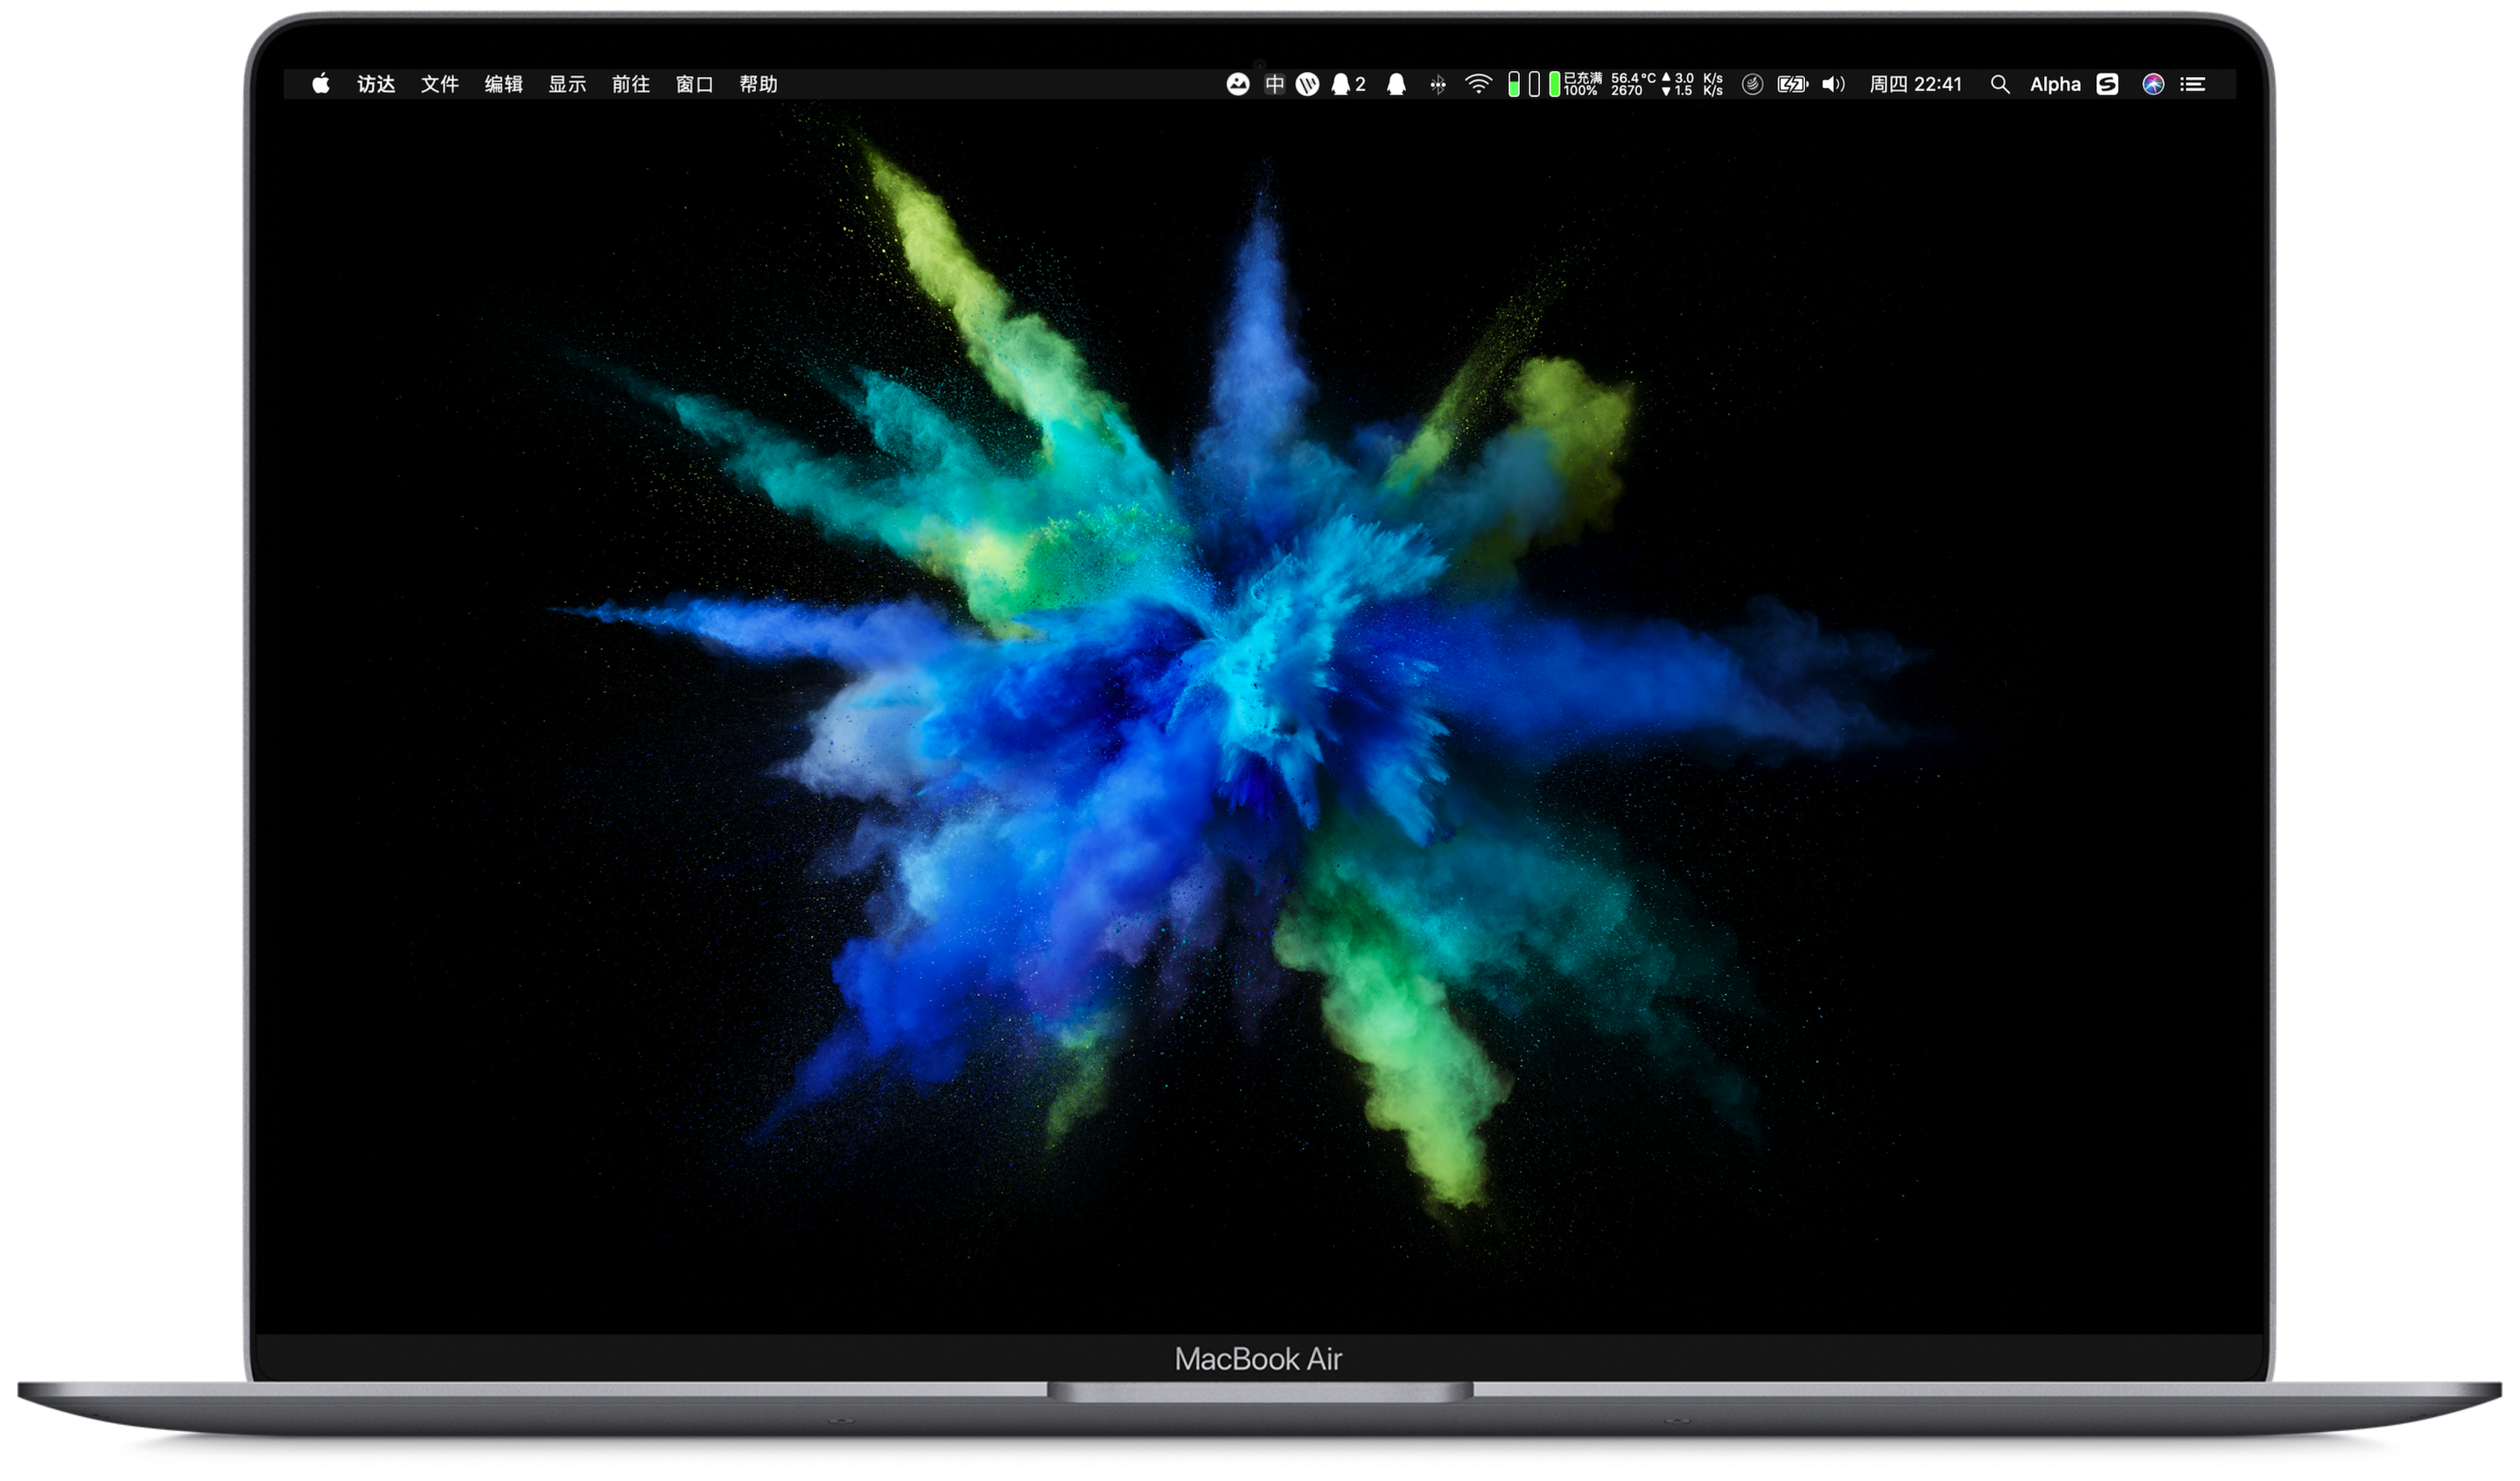Screen dimensions: 2520x1481
Task: Open the volume speaker control
Action: (x=1832, y=84)
